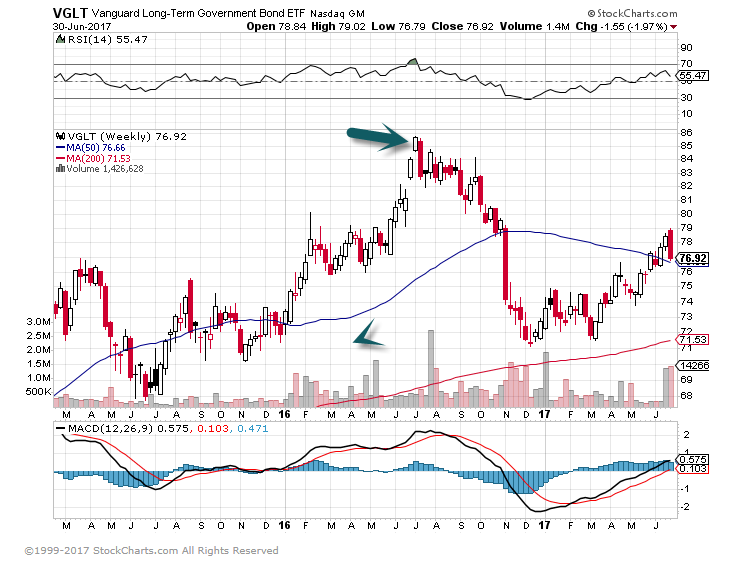Click the High 79.02 value
746x583 pixels.
coord(338,27)
